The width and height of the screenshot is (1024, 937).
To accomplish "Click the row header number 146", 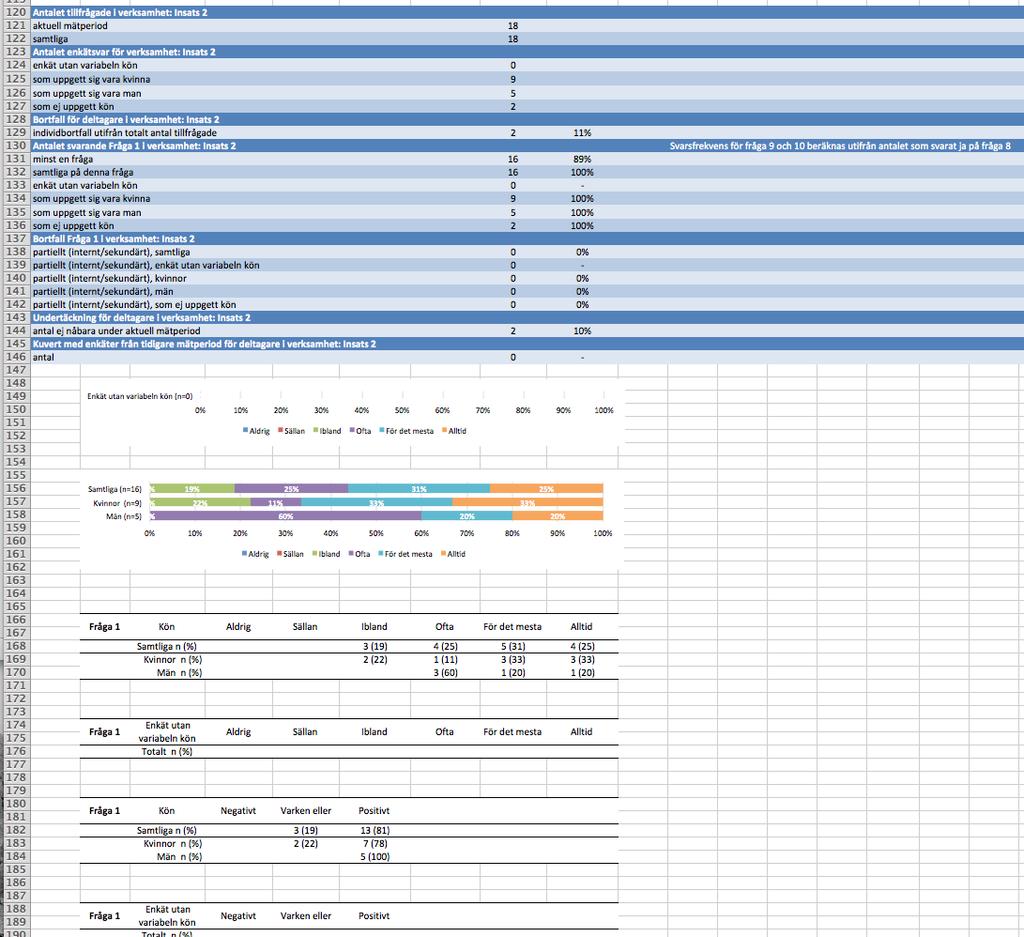I will point(16,357).
